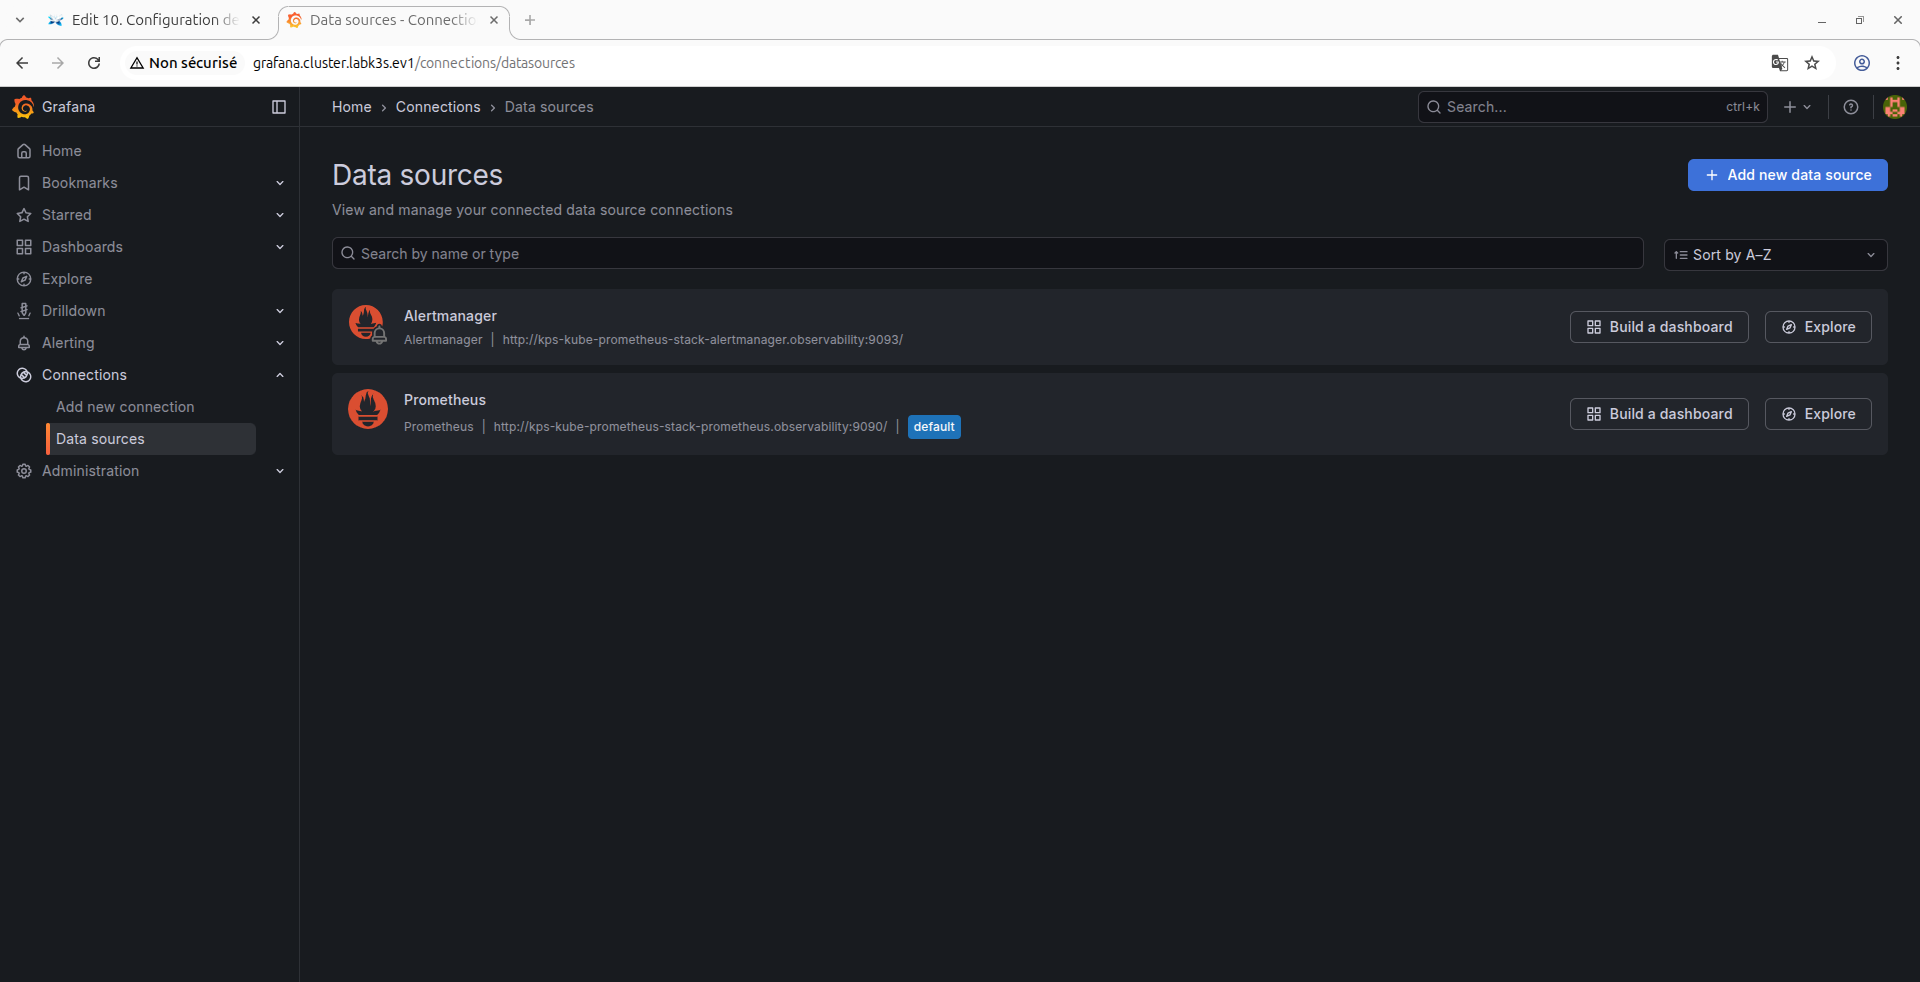The width and height of the screenshot is (1920, 982).
Task: Click Add new data source button
Action: (x=1787, y=175)
